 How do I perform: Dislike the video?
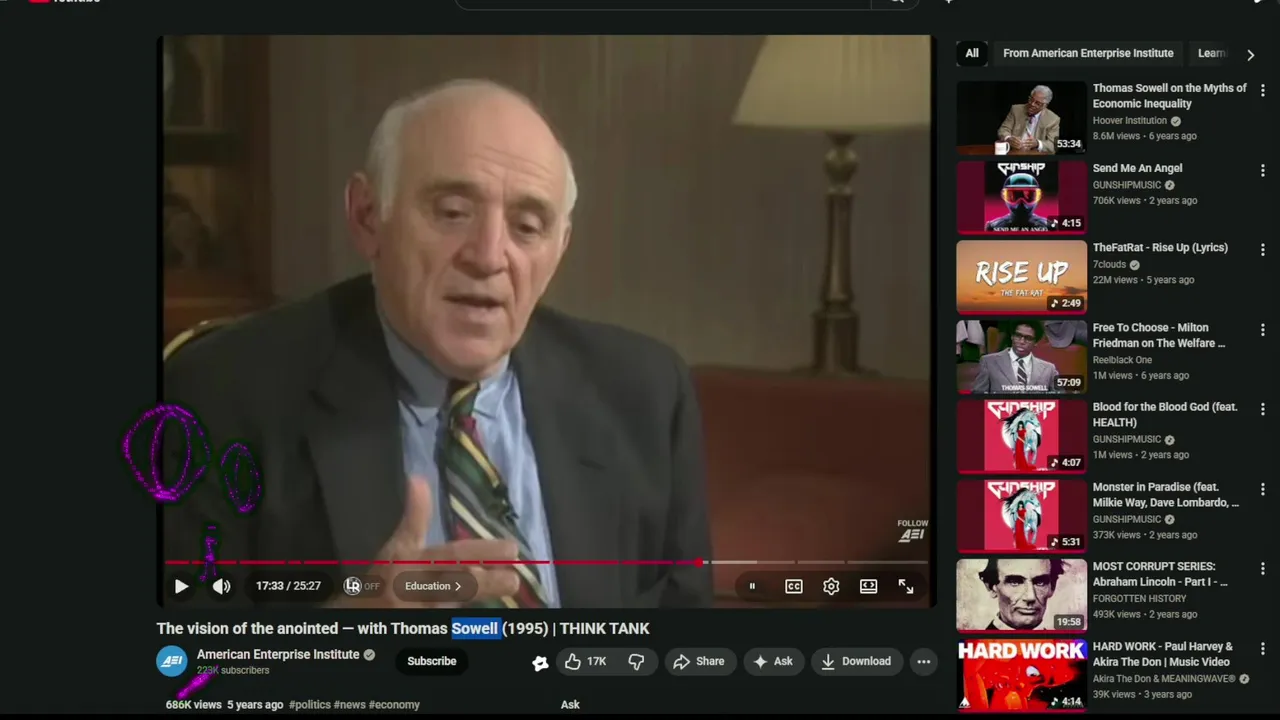tap(636, 661)
